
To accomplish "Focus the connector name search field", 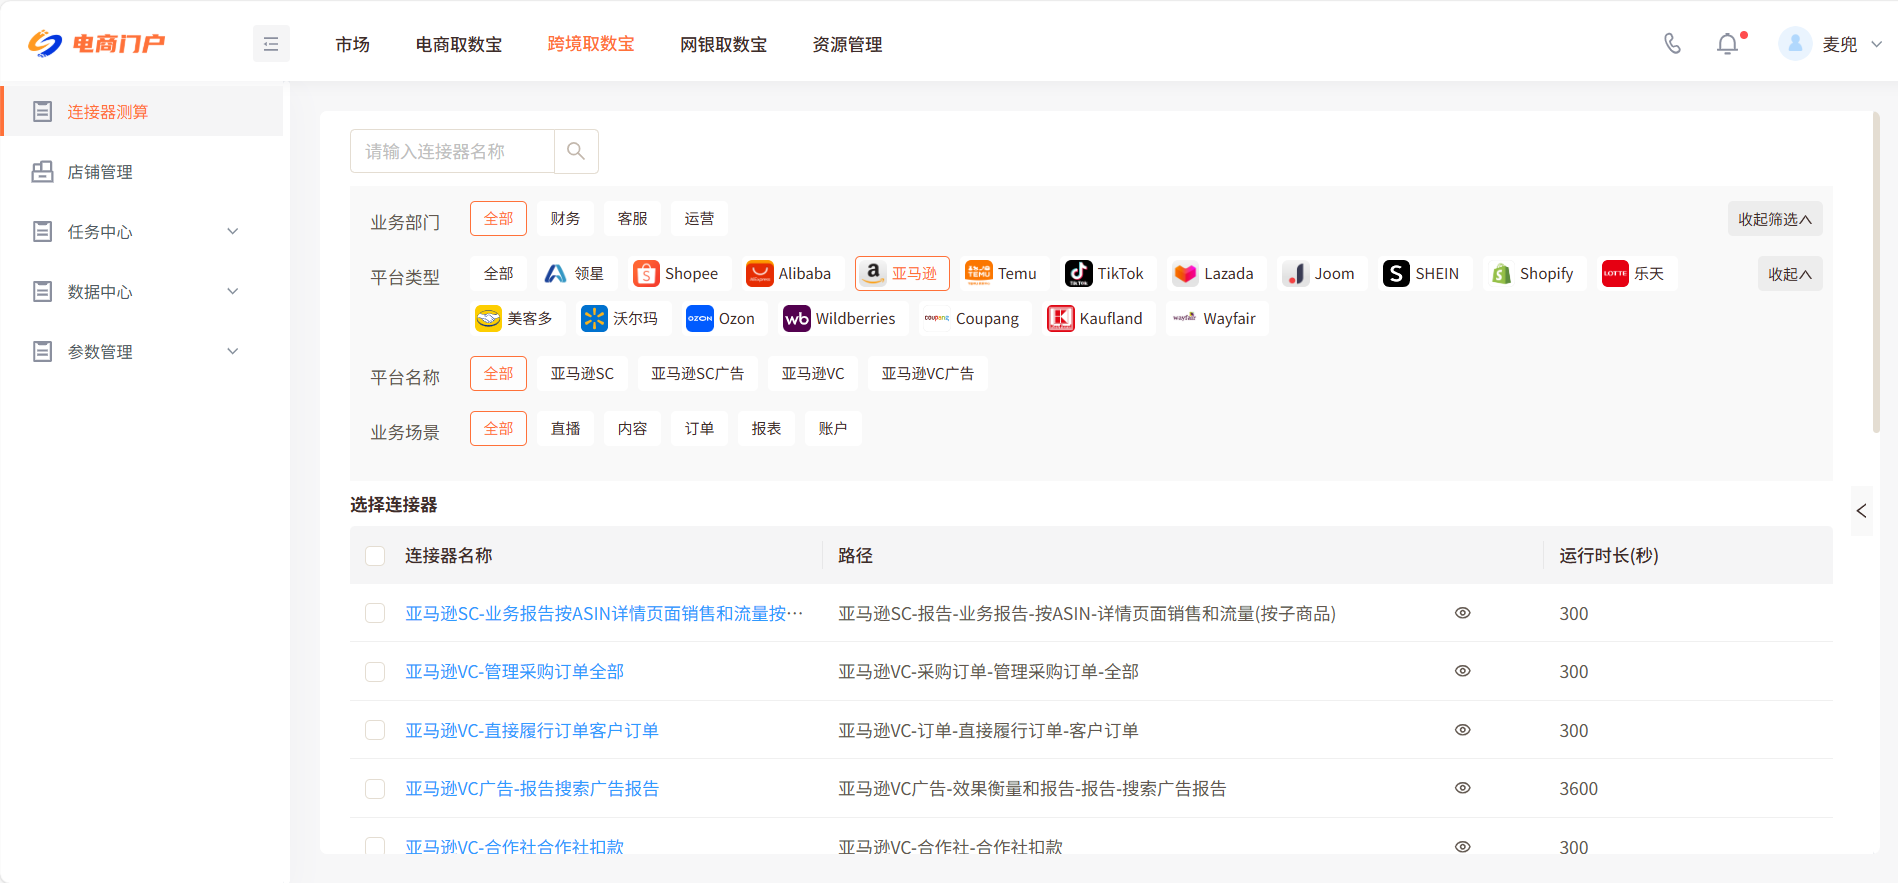I will click(452, 151).
